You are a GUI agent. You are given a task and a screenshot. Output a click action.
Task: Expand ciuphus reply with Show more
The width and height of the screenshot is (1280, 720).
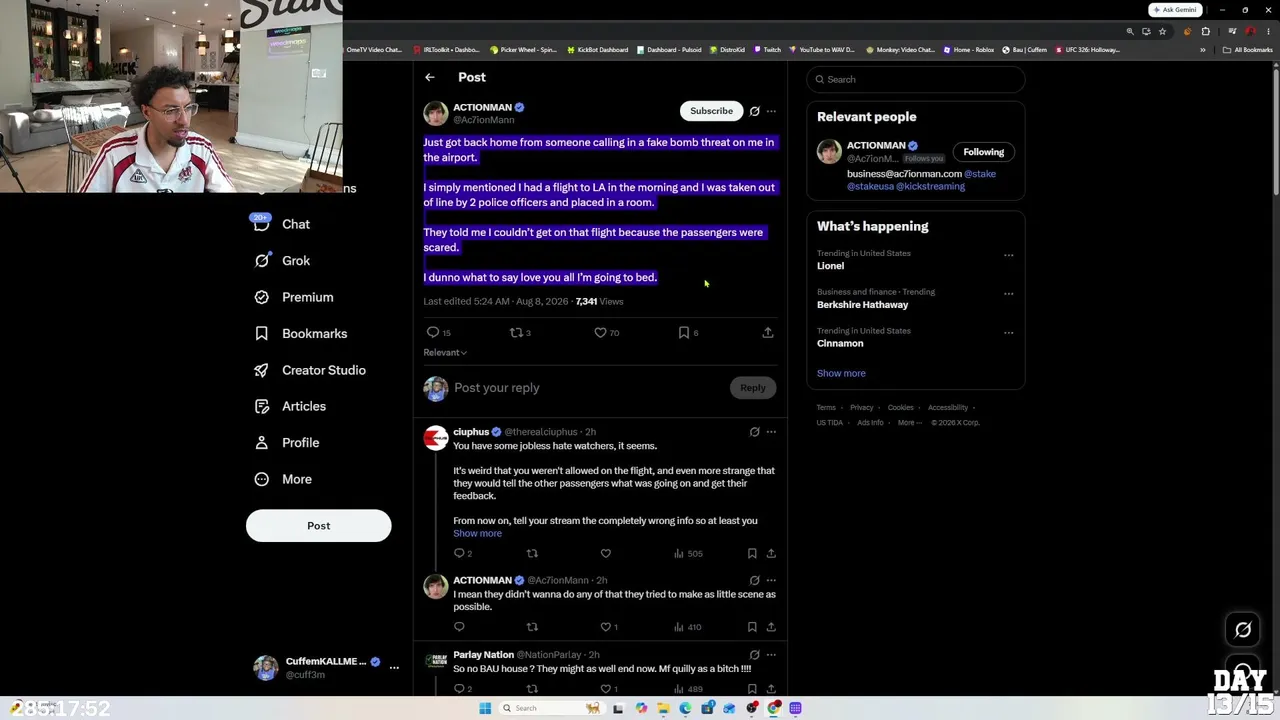point(478,534)
